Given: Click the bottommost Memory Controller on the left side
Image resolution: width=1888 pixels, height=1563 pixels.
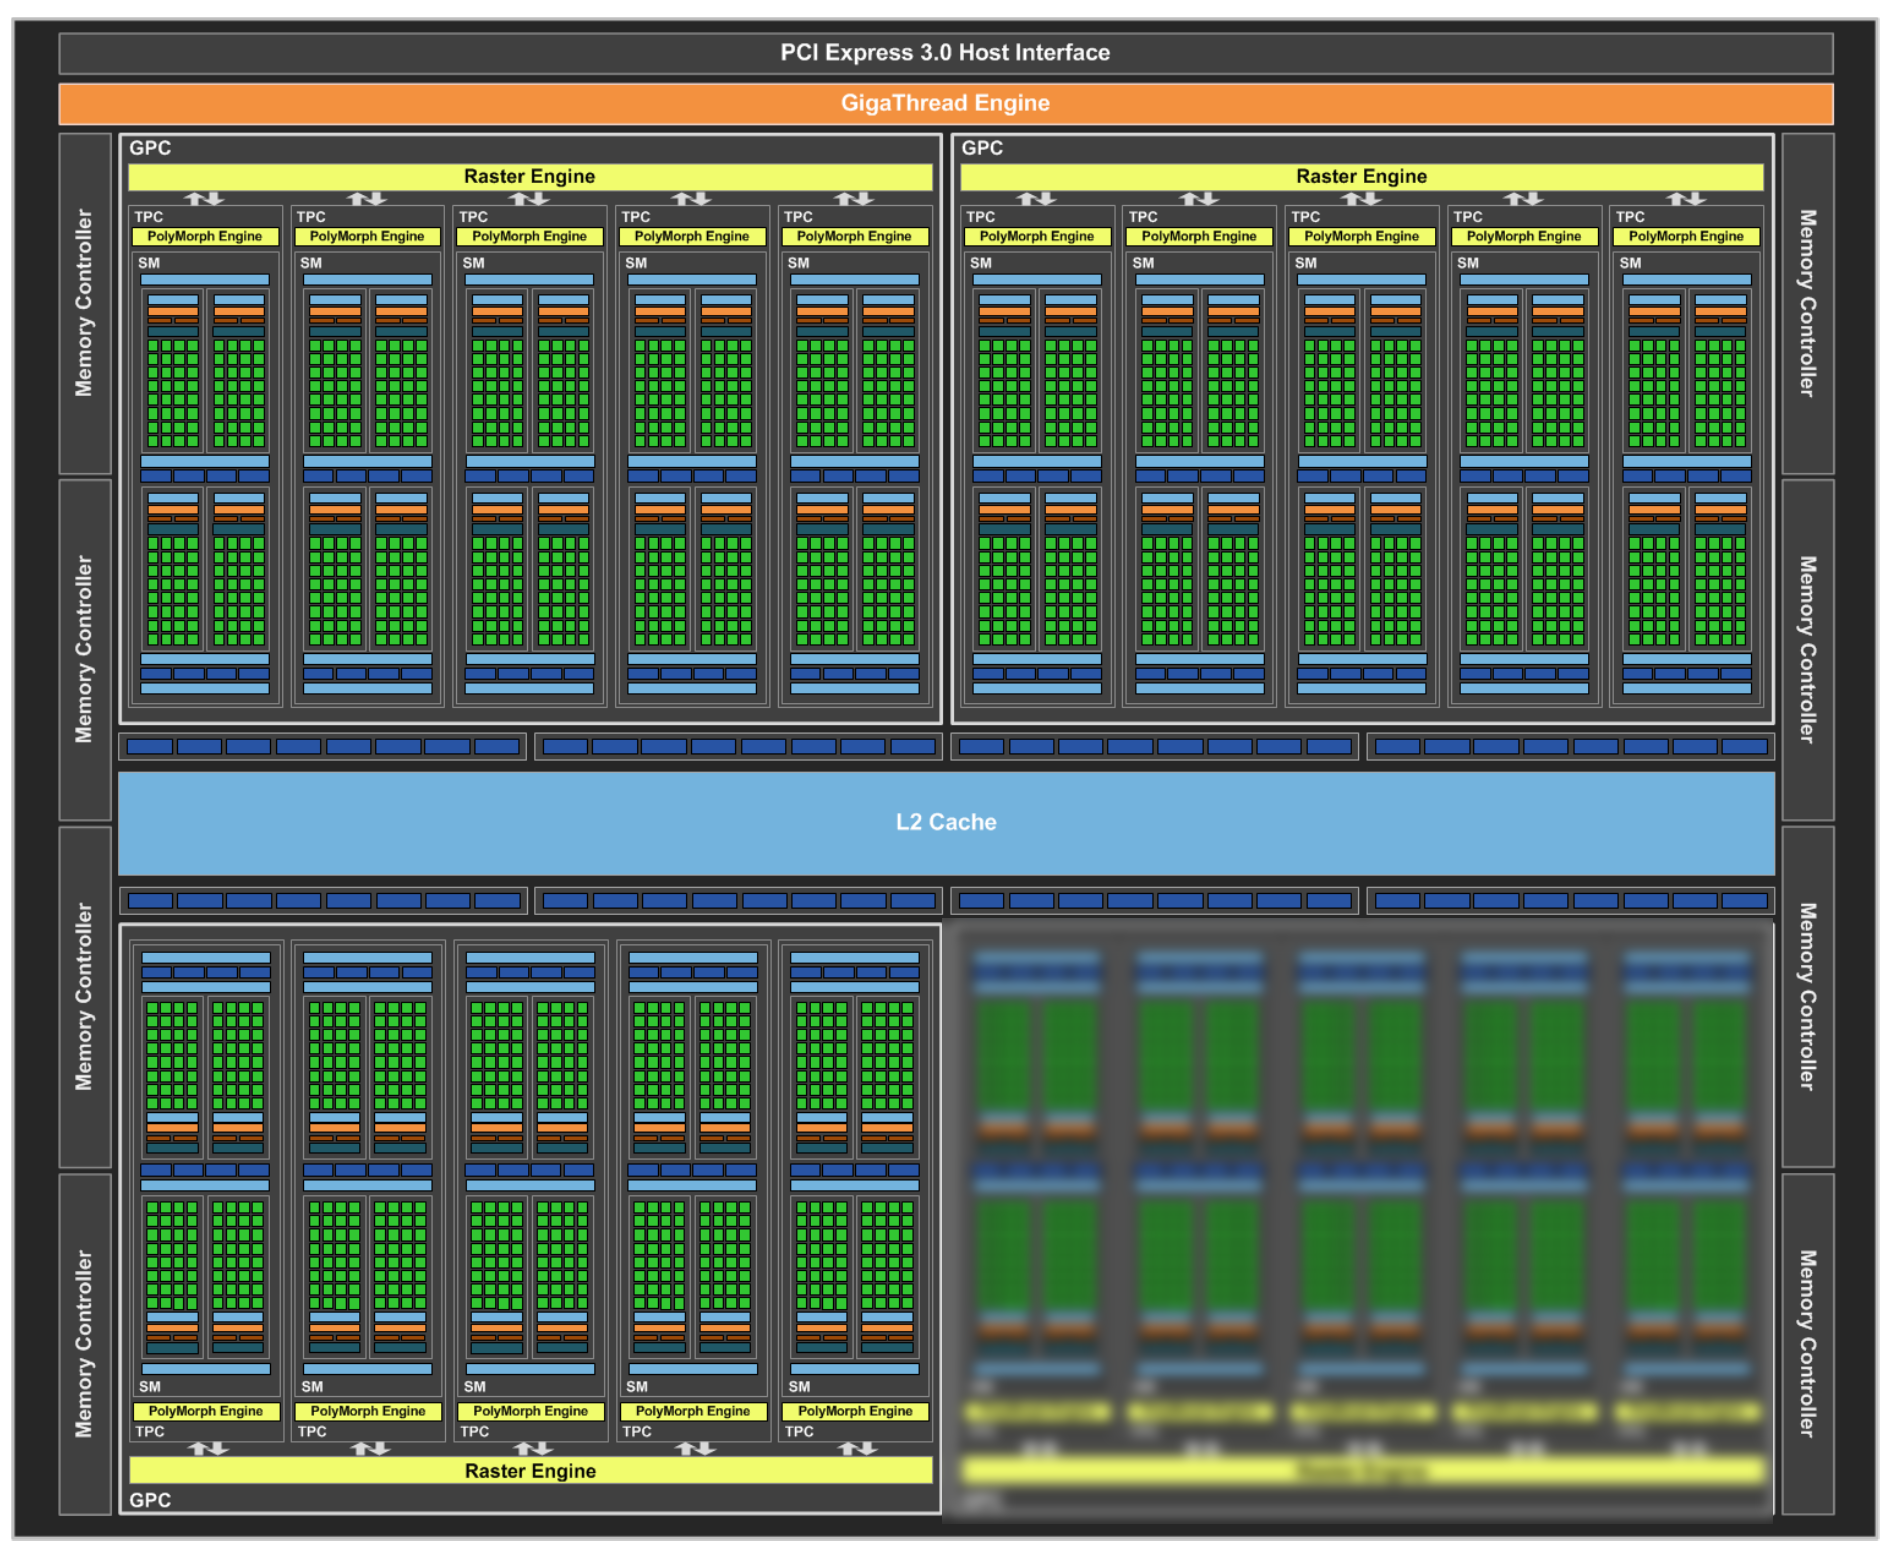Looking at the screenshot, I should click(x=85, y=1343).
